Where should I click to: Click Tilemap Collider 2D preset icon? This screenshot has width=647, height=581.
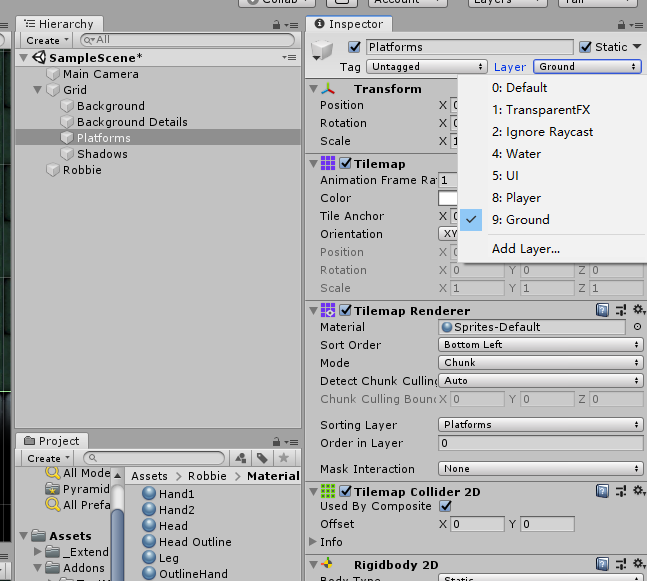[621, 491]
